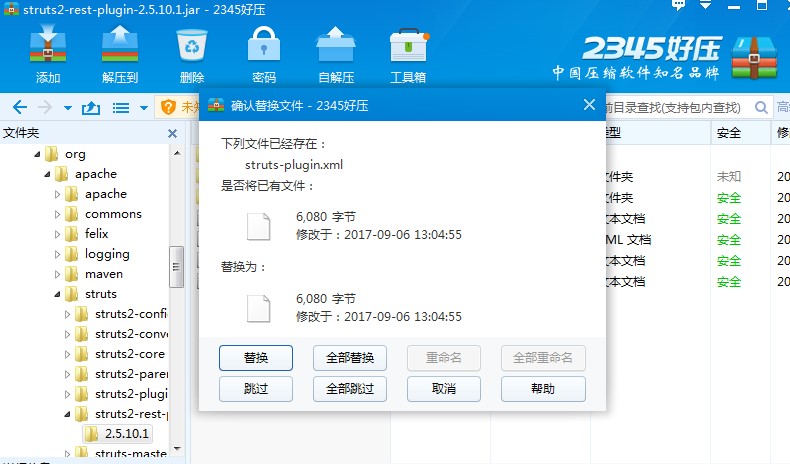Click the feedback chat bubble icon
This screenshot has width=790, height=464.
pos(679,7)
